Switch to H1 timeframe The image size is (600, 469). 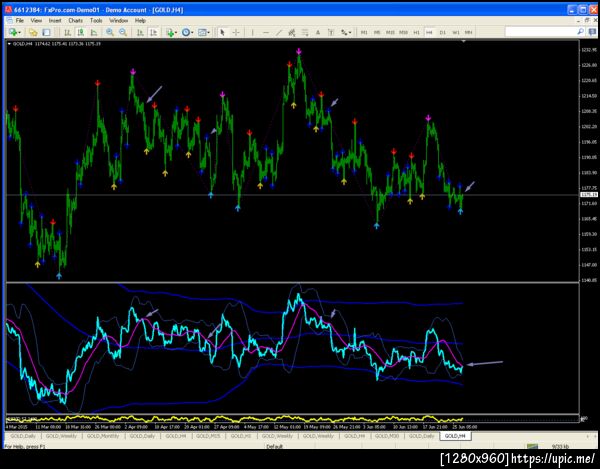tap(416, 33)
